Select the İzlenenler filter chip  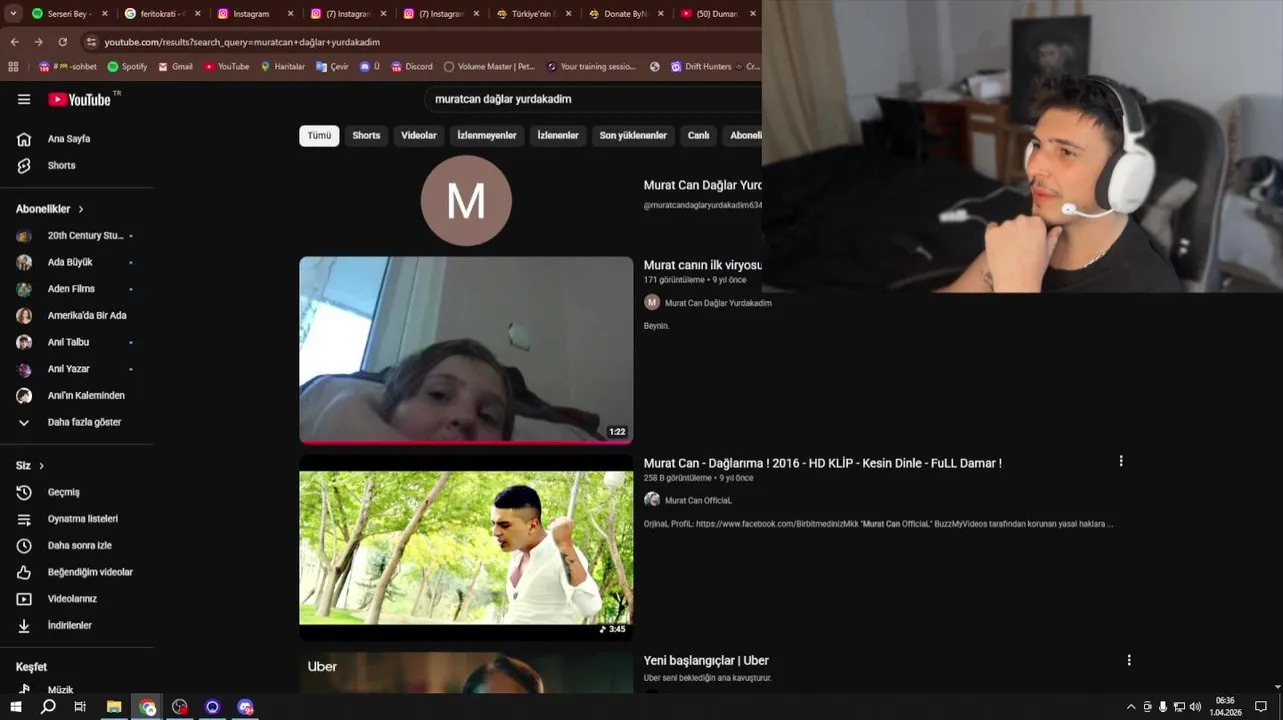pyautogui.click(x=558, y=135)
